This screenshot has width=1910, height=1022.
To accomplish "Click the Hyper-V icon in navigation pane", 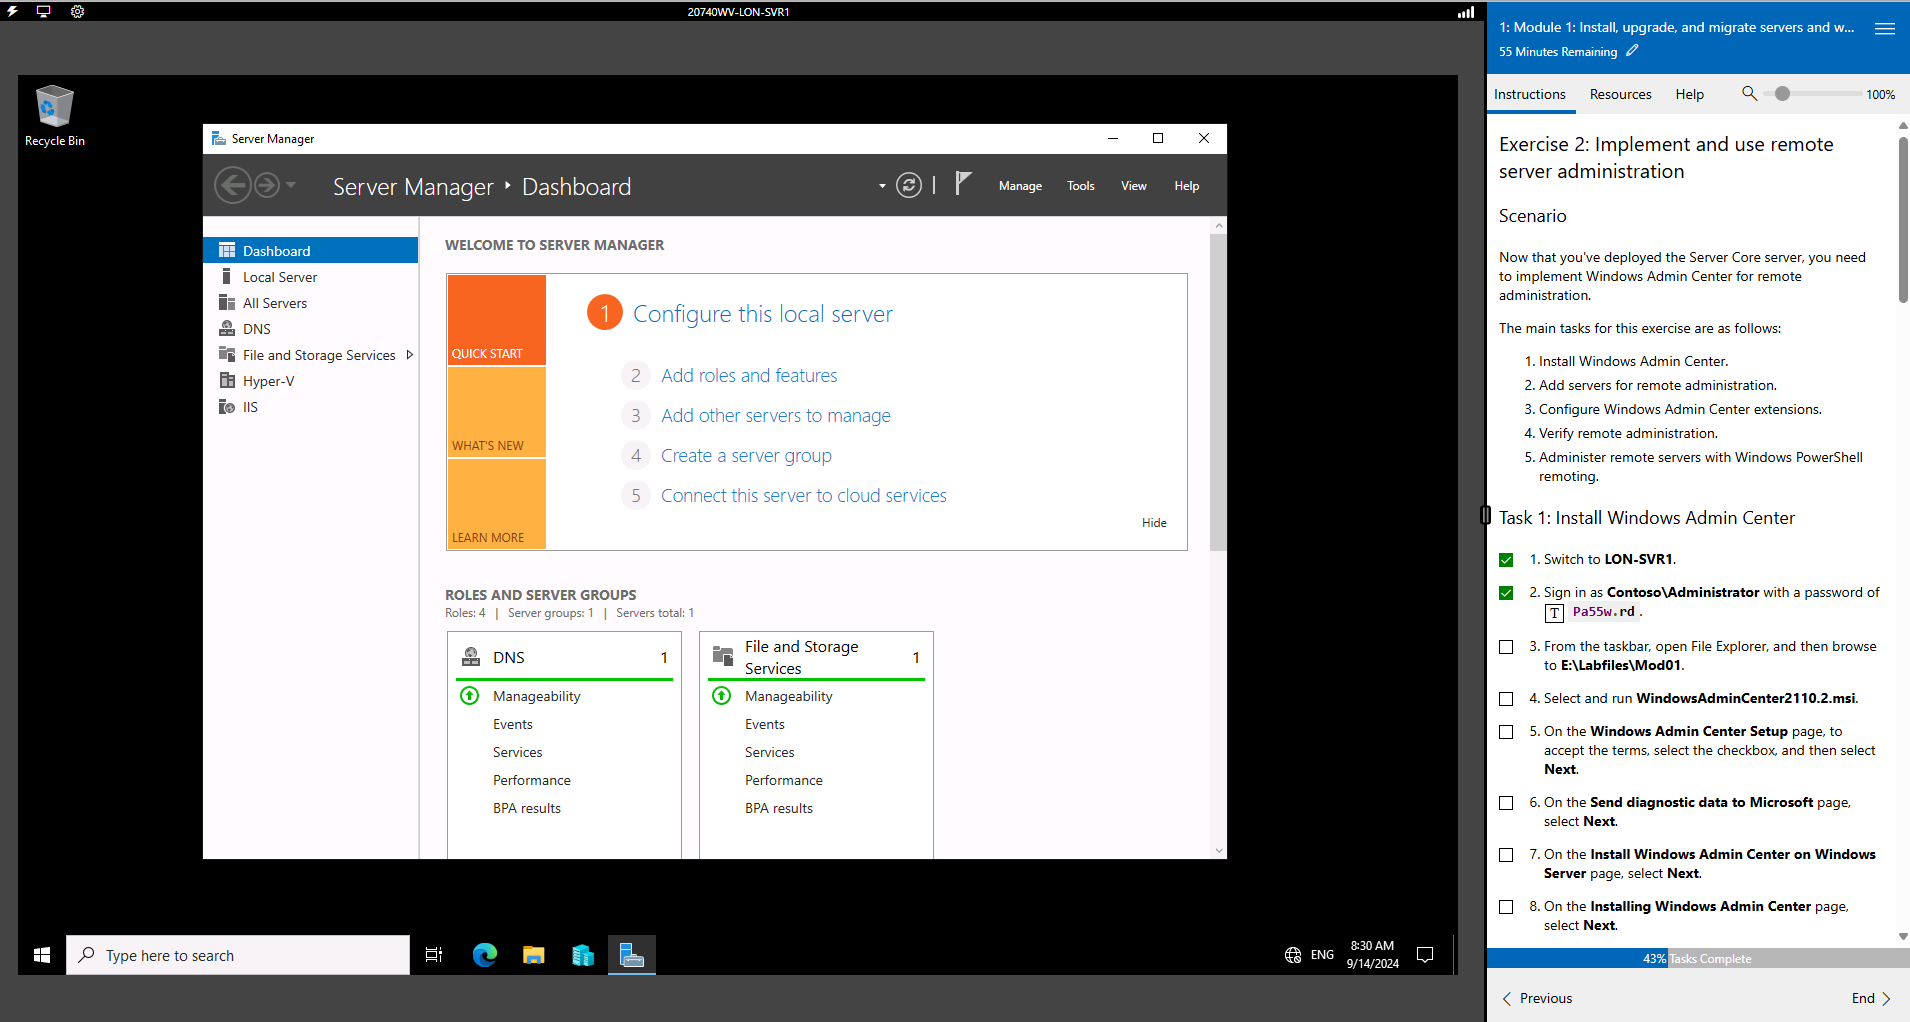I will click(227, 381).
